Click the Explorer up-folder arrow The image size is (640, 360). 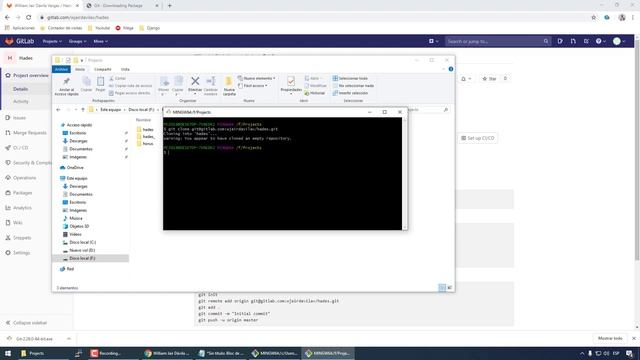[83, 110]
